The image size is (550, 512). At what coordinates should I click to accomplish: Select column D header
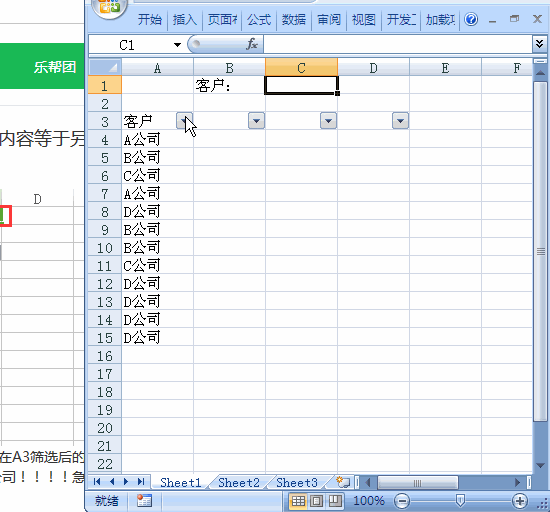tap(374, 67)
